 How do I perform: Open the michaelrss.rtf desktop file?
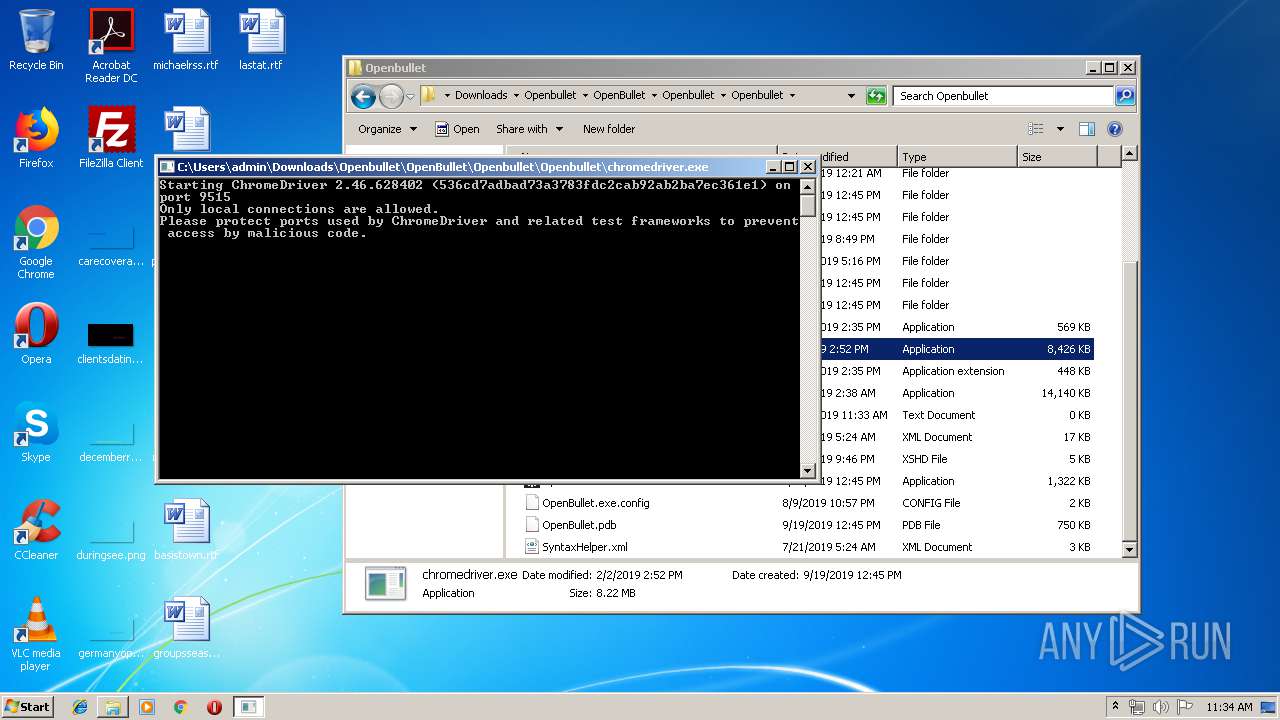coord(186,40)
